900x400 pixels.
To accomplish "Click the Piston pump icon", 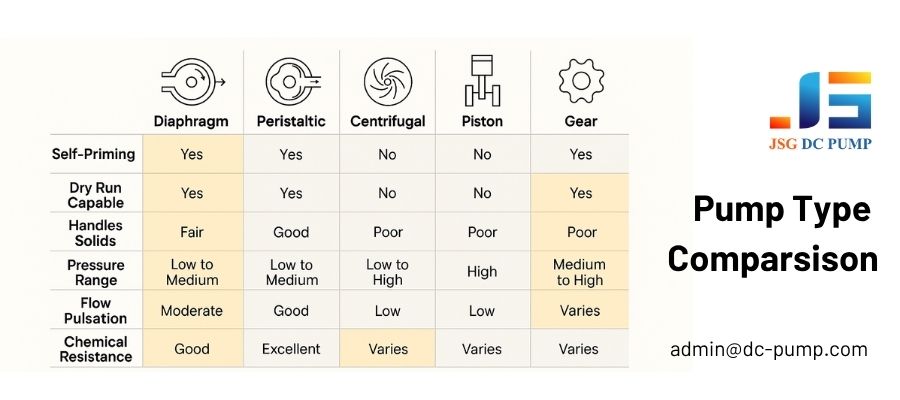I will [x=482, y=80].
